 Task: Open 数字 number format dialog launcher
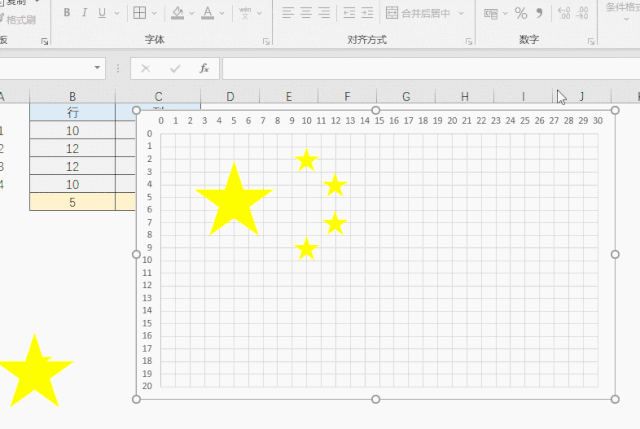click(591, 42)
